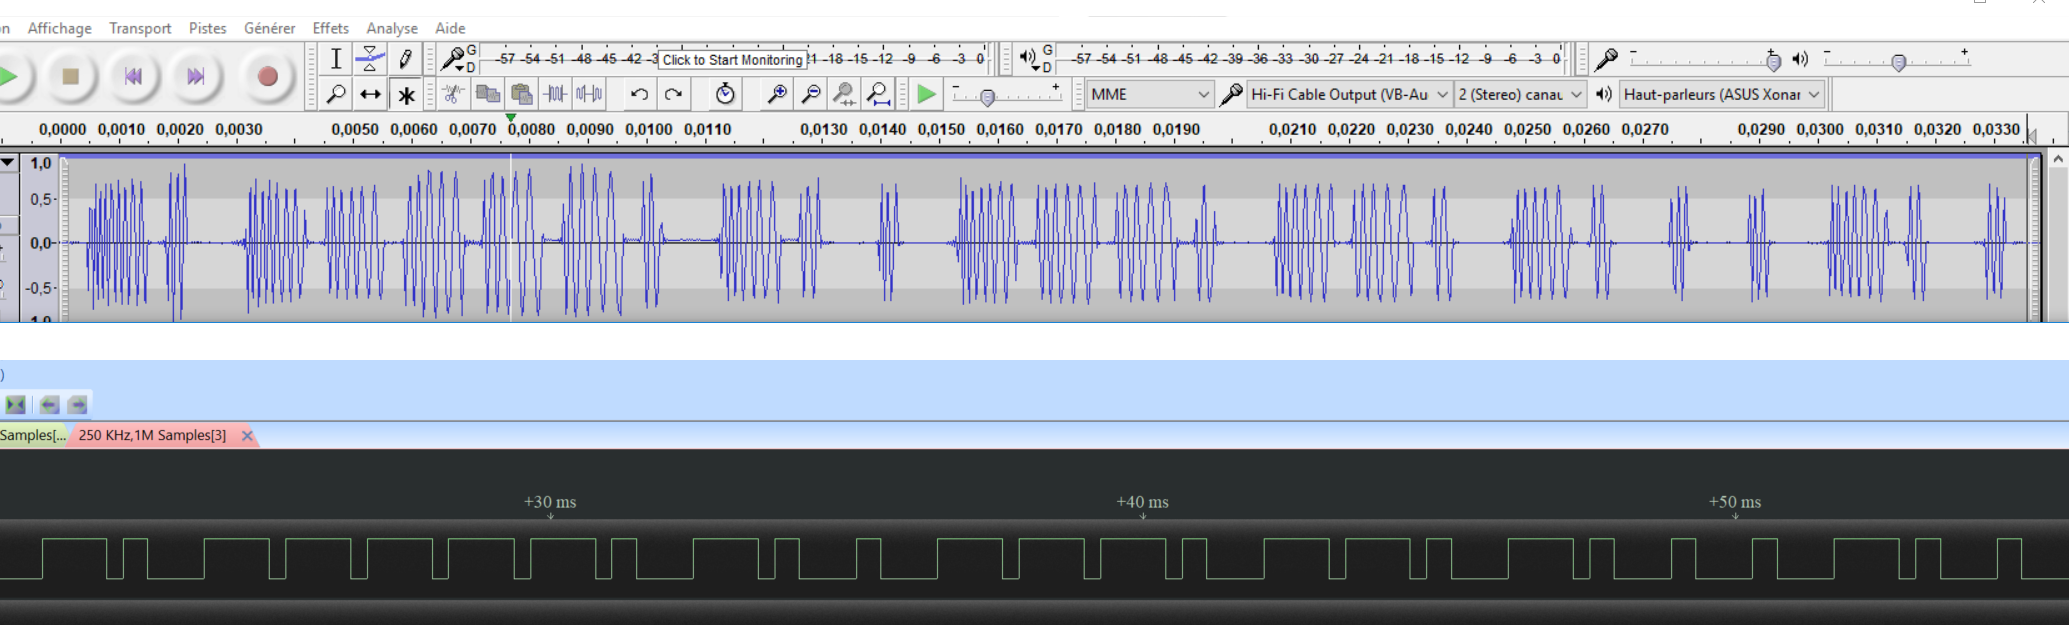Click the Zoom In magnifier
This screenshot has width=2069, height=625.
point(776,95)
